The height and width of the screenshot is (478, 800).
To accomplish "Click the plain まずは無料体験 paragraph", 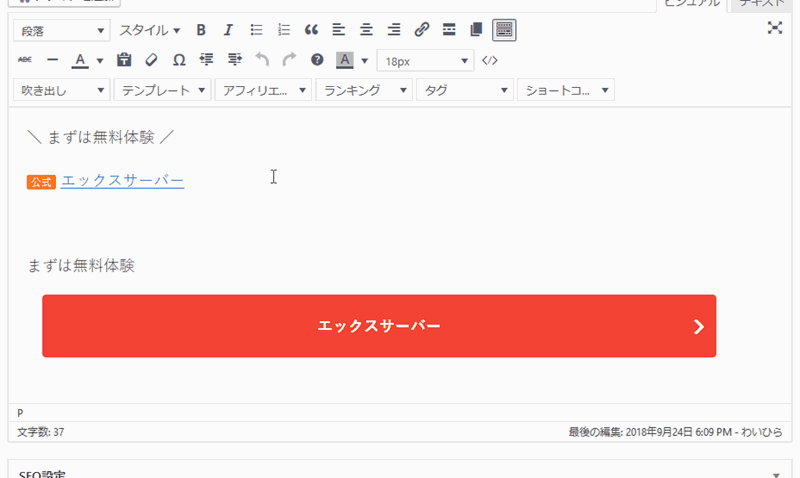I will (81, 265).
